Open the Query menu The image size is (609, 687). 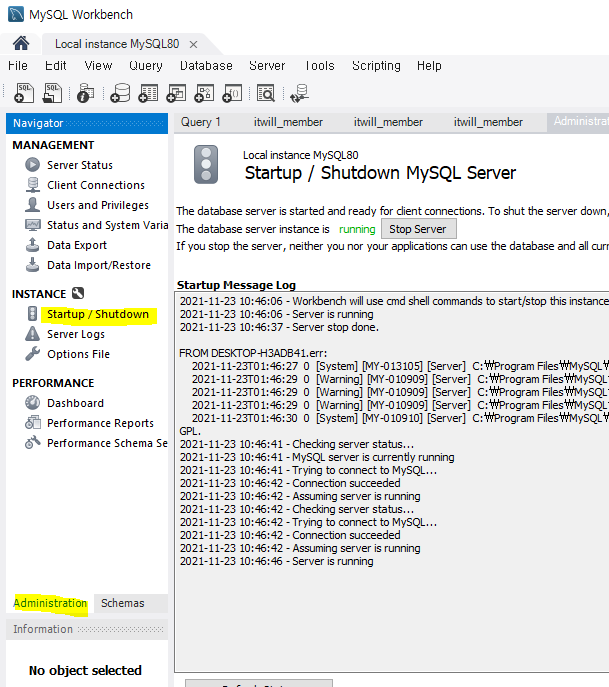click(146, 66)
